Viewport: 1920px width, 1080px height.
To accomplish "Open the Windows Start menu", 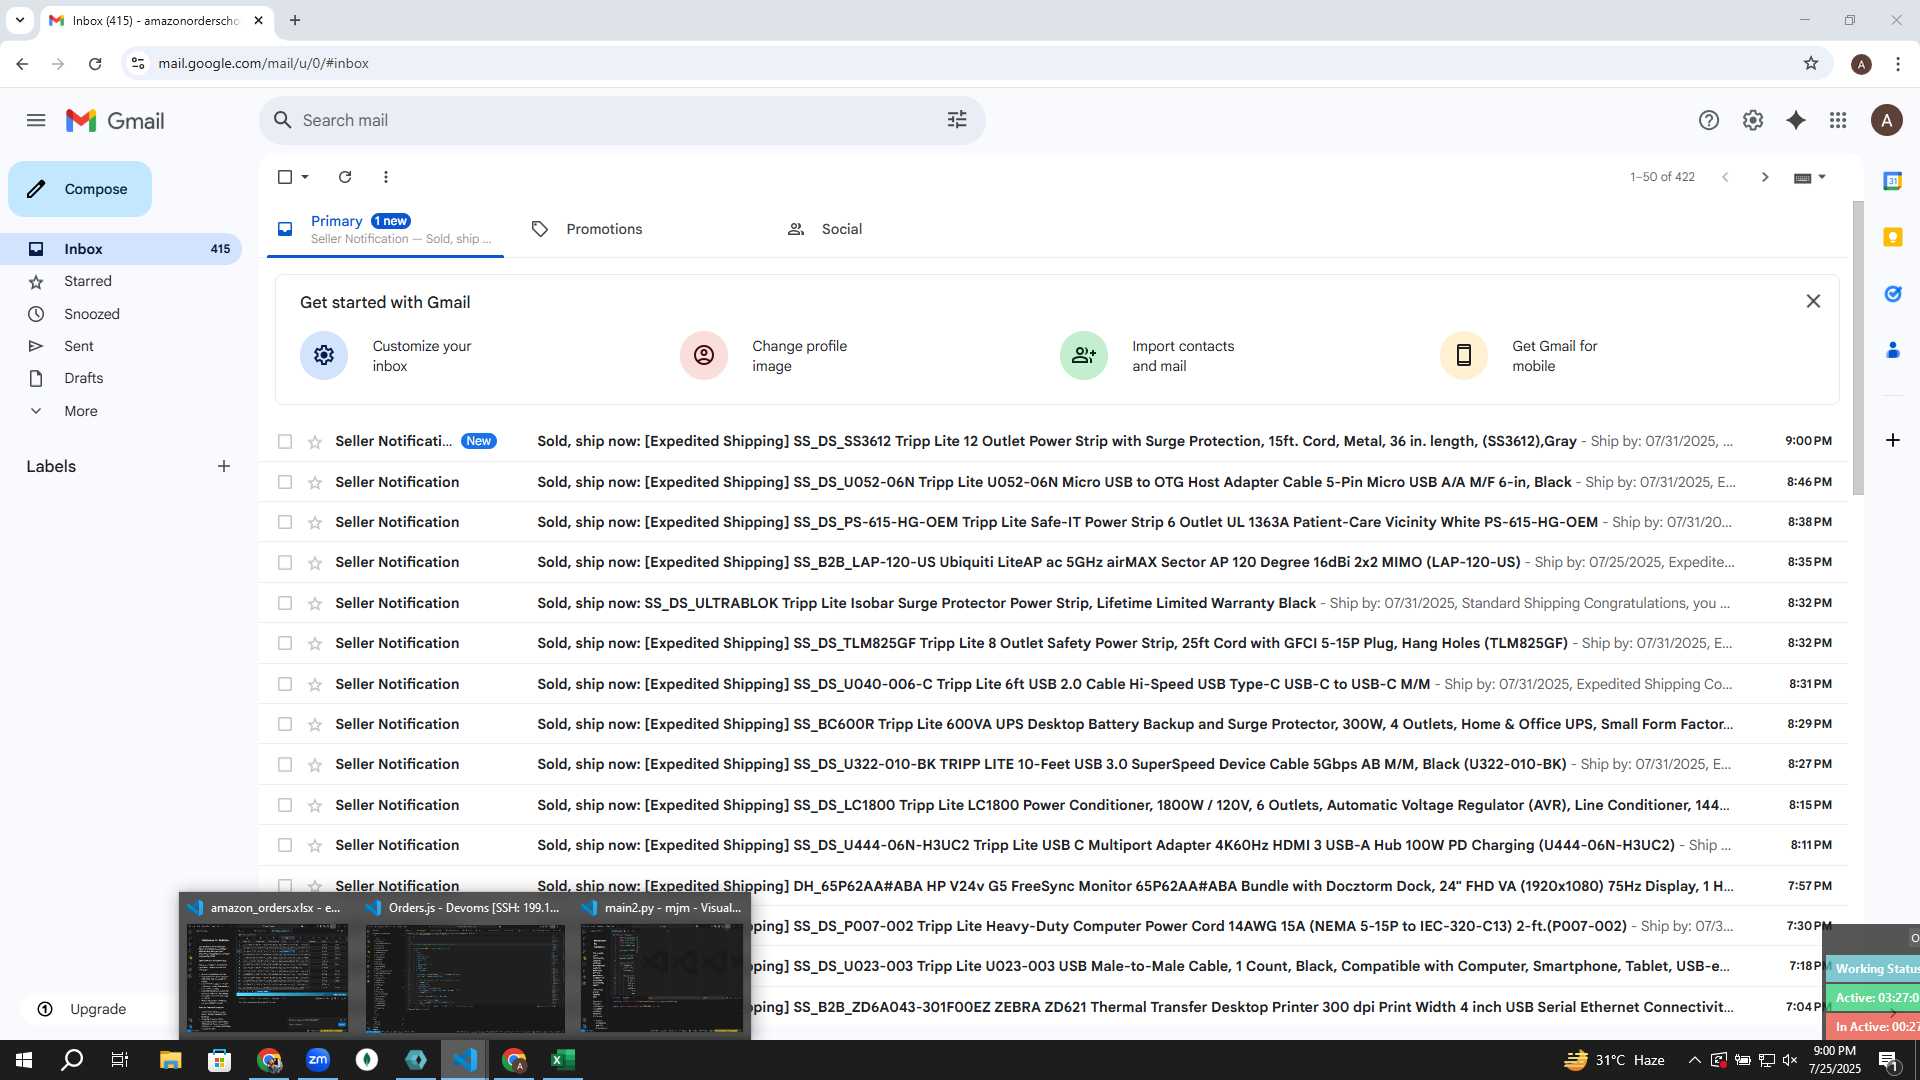I will click(24, 1060).
